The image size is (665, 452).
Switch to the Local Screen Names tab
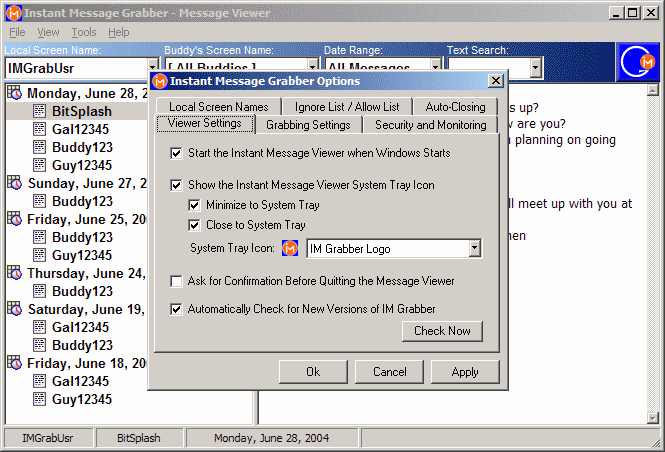[x=218, y=107]
